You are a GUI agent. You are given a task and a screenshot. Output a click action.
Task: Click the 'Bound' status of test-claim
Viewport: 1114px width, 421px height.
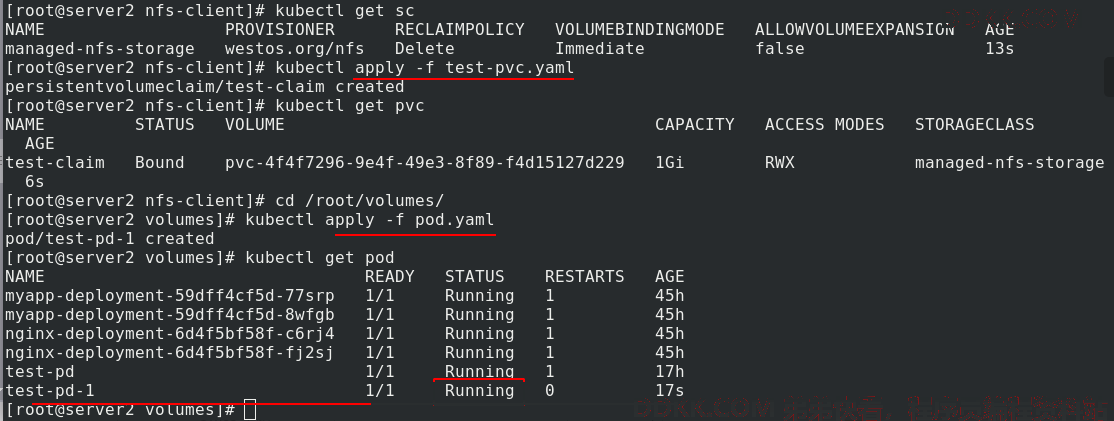(159, 163)
